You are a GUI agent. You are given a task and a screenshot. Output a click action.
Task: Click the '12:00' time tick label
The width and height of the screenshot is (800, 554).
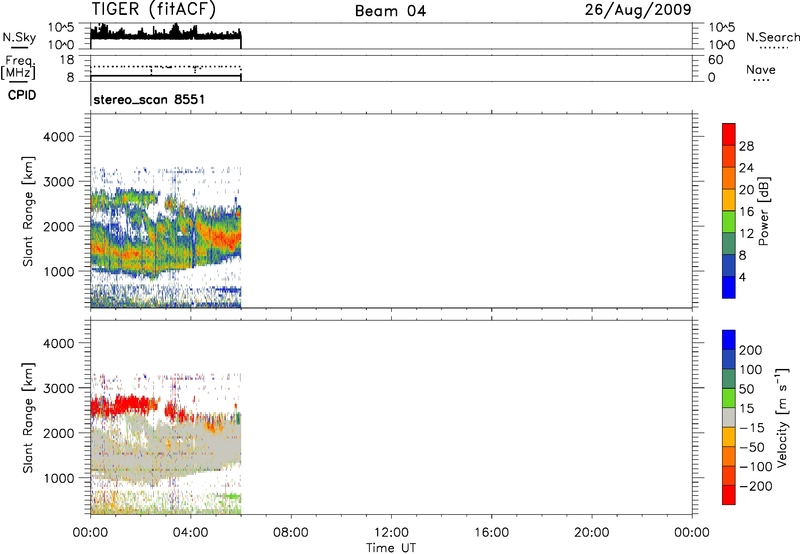tap(391, 533)
